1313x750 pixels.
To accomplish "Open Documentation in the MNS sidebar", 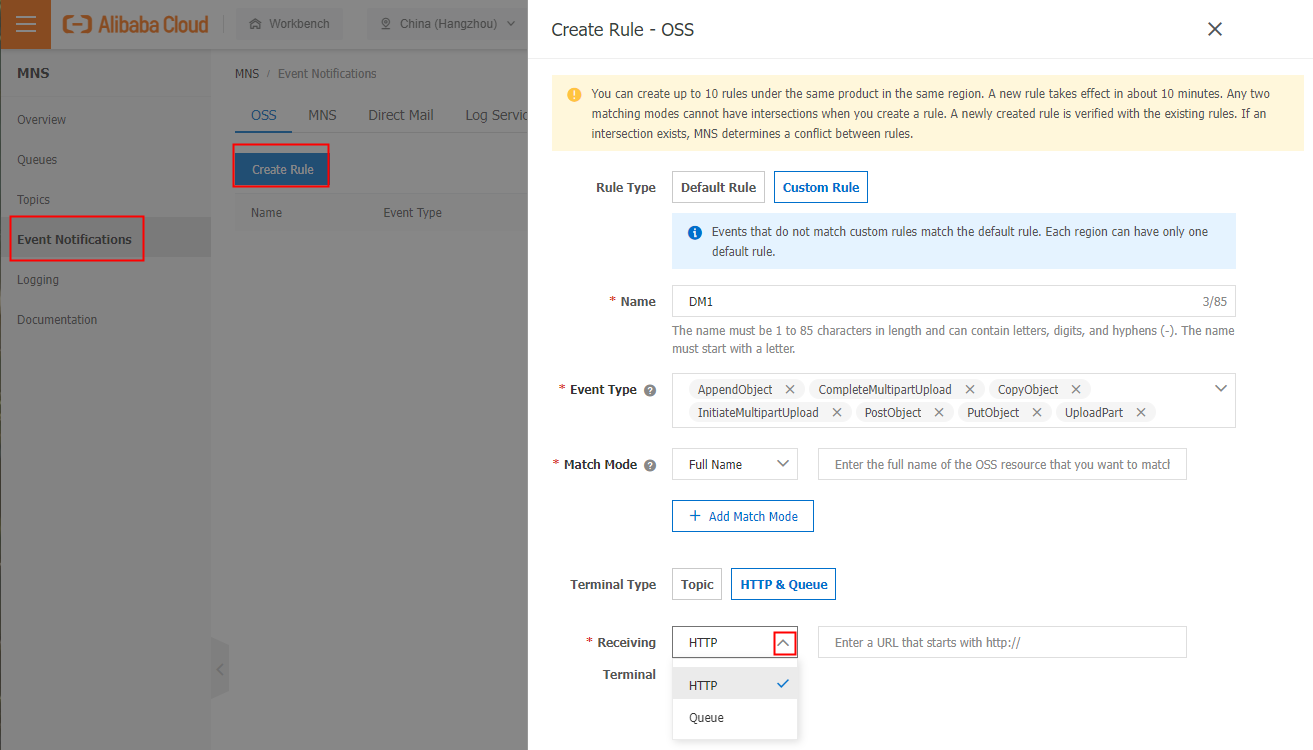I will pos(57,320).
